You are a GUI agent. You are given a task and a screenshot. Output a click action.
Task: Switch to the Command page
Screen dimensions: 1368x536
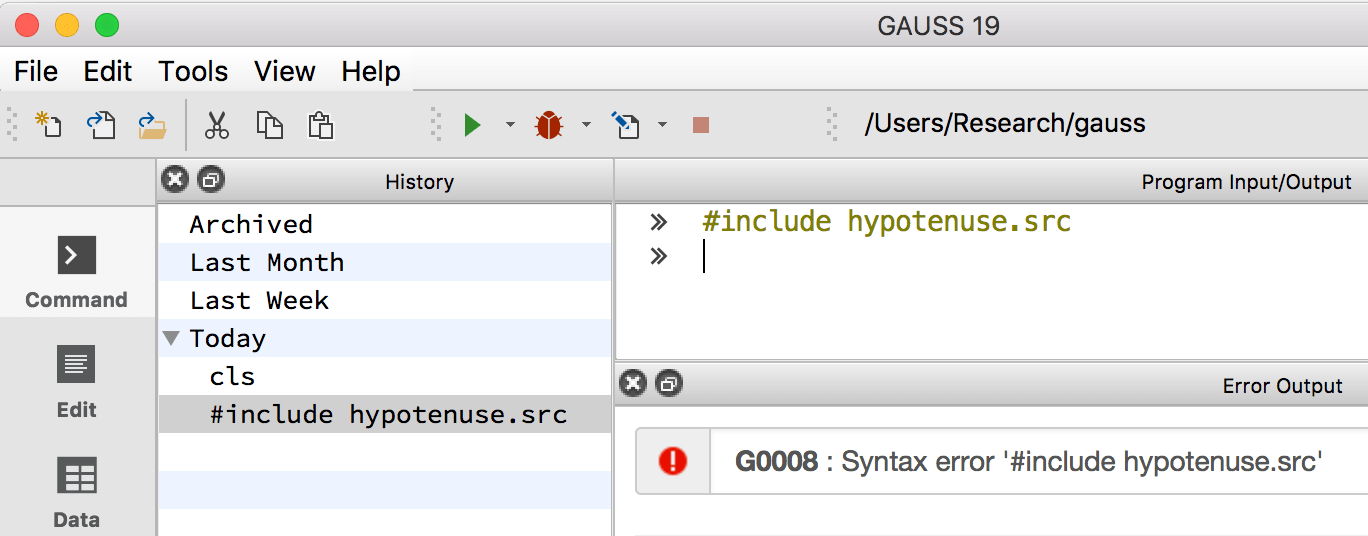point(77,272)
